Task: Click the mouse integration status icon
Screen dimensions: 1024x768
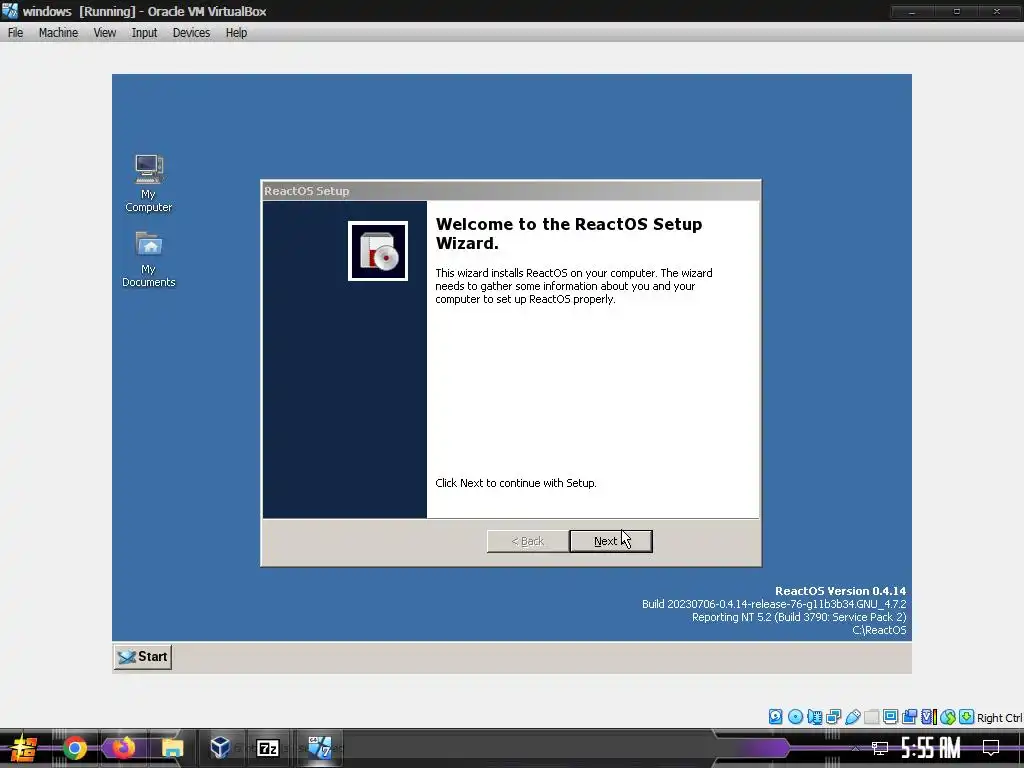Action: (948, 716)
